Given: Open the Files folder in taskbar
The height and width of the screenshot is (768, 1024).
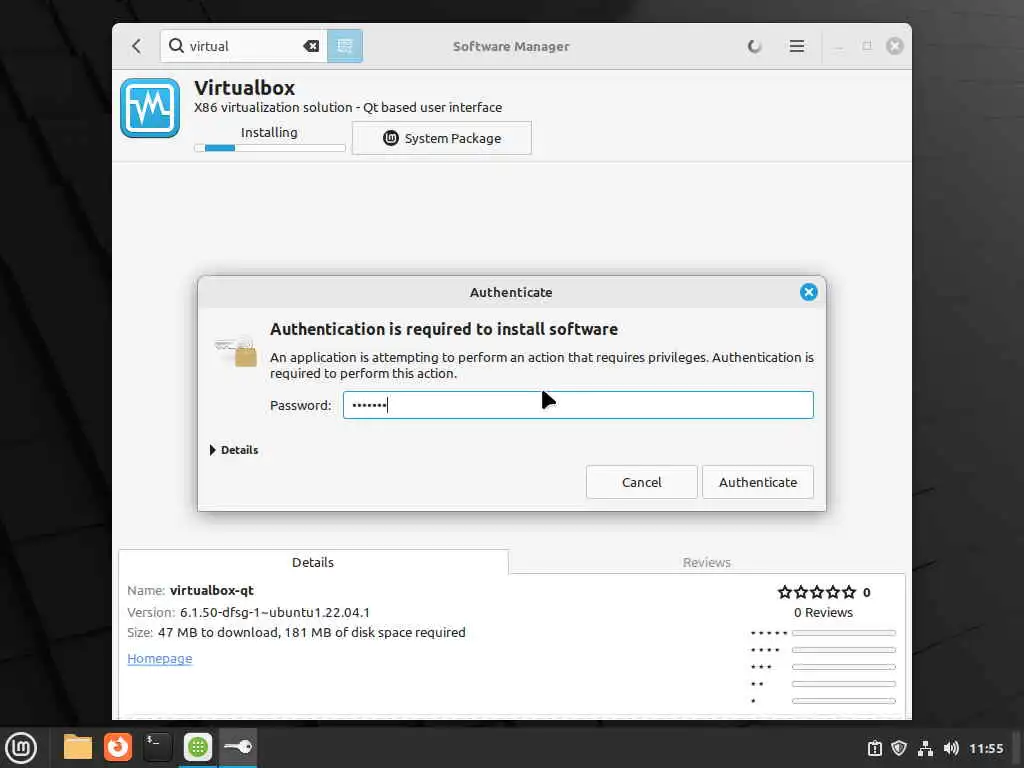Looking at the screenshot, I should pyautogui.click(x=77, y=747).
